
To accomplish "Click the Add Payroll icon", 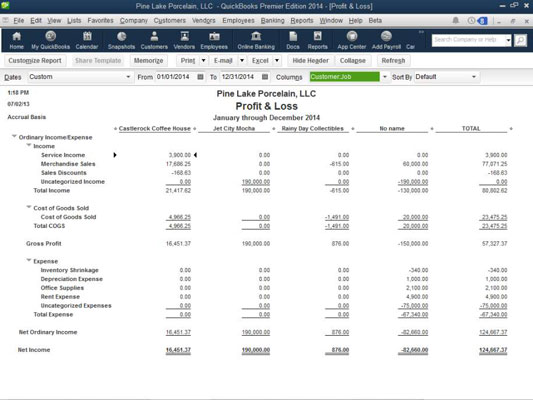I will [386, 40].
